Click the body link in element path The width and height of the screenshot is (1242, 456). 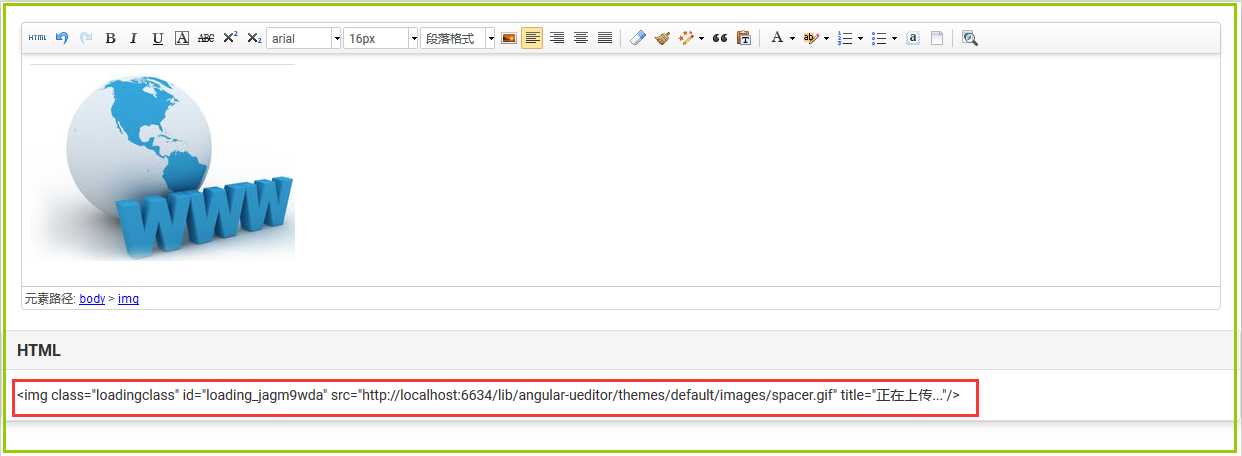pyautogui.click(x=92, y=298)
